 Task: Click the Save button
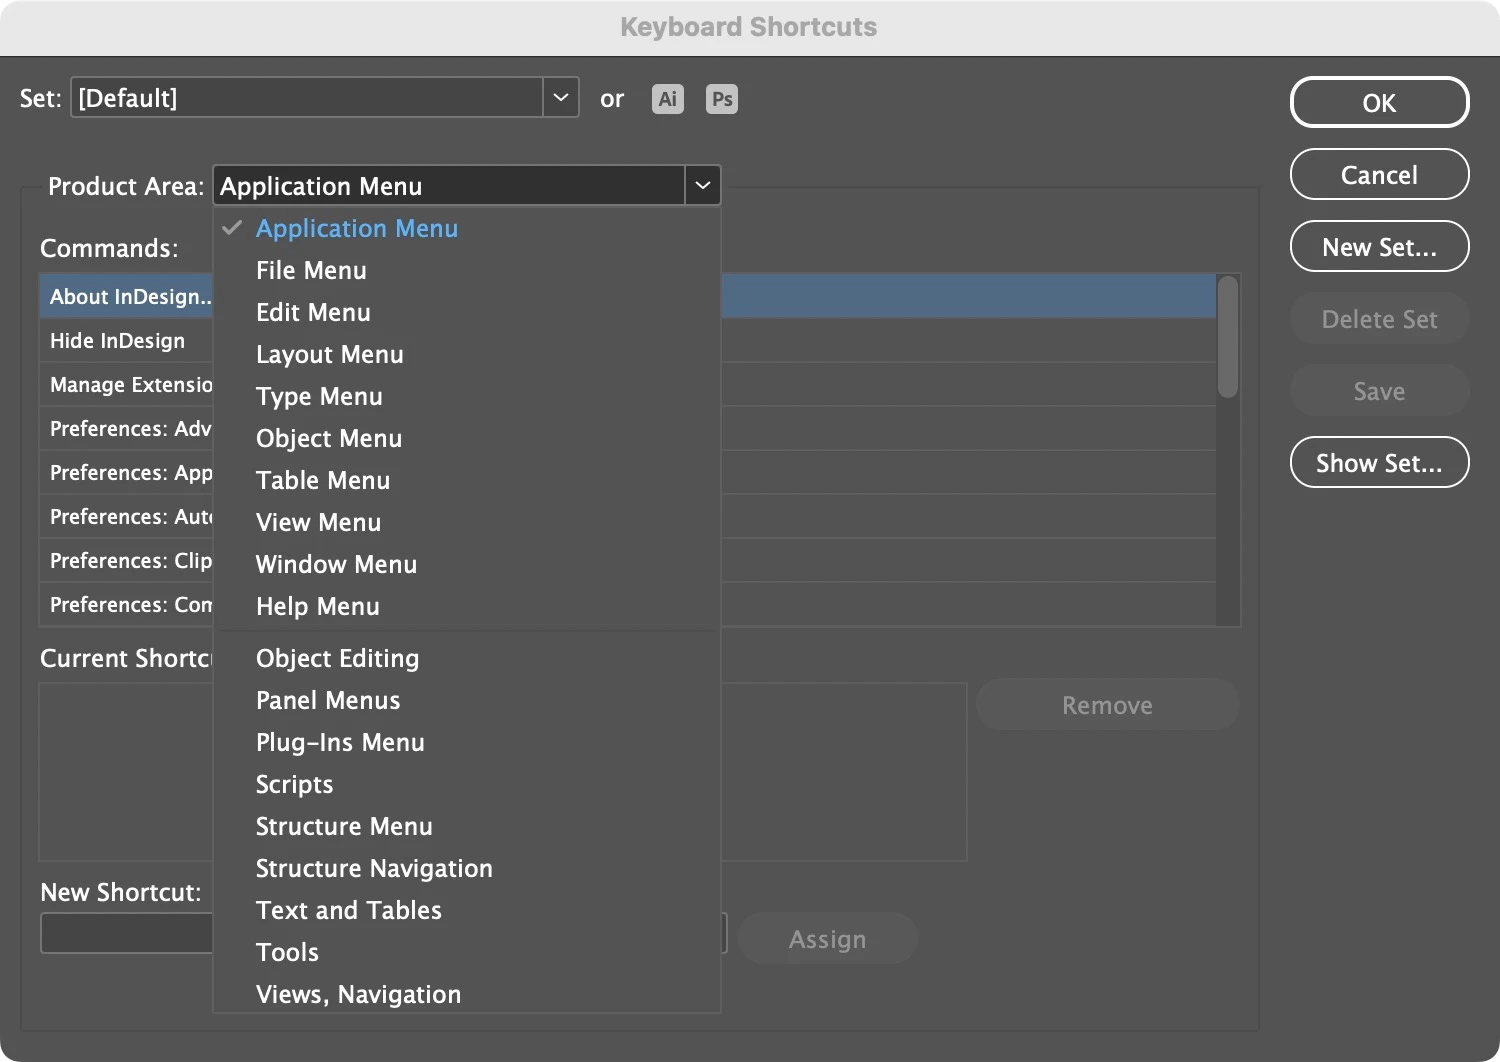point(1379,391)
